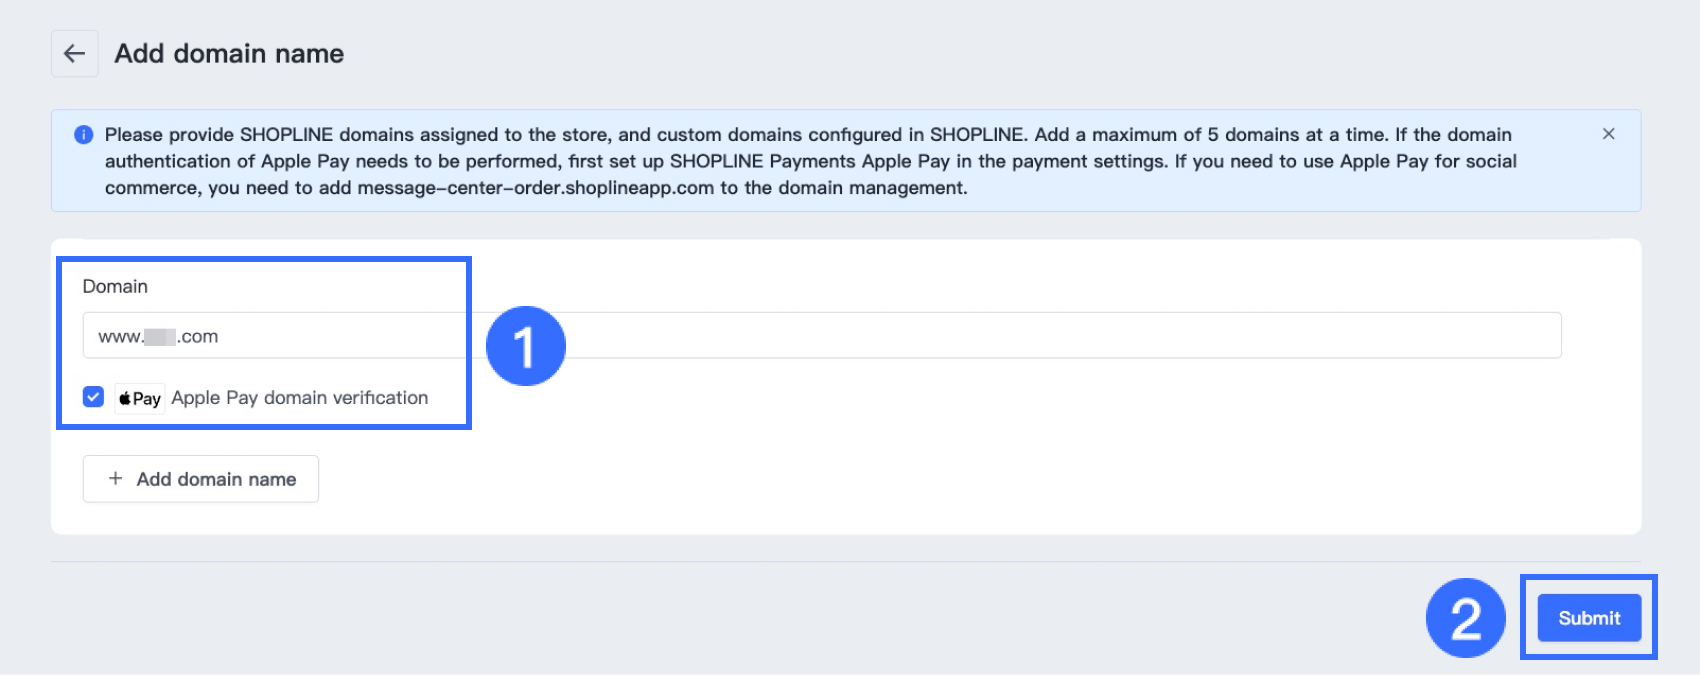Click the Add domain name page title
The image size is (1700, 675).
point(229,54)
